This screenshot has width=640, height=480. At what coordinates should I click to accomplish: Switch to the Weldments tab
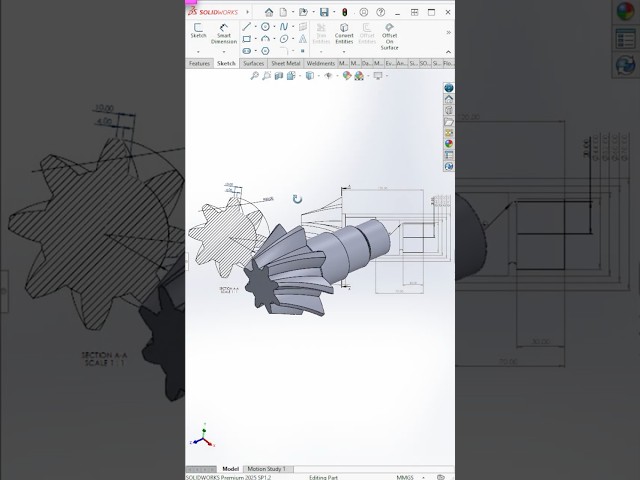[320, 63]
